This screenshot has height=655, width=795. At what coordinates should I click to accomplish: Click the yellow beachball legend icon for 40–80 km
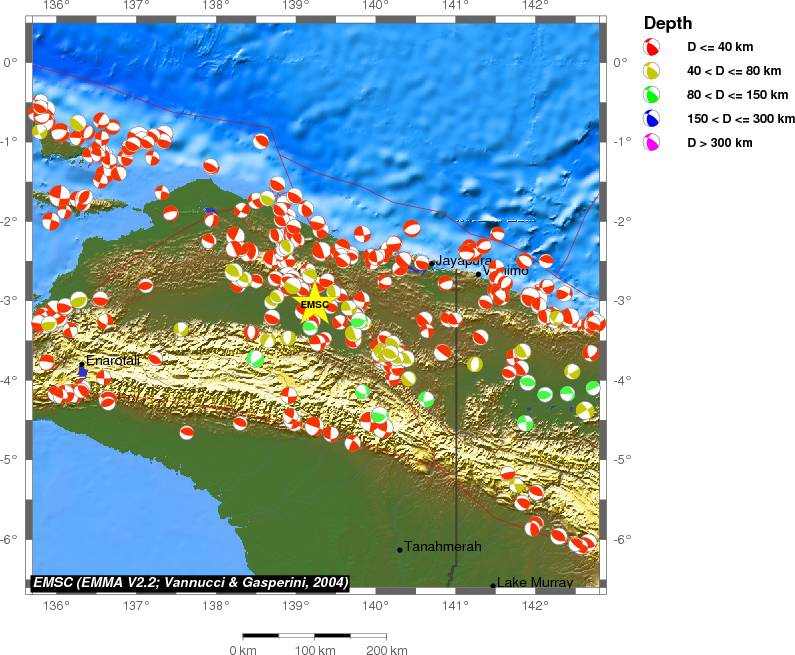[652, 71]
